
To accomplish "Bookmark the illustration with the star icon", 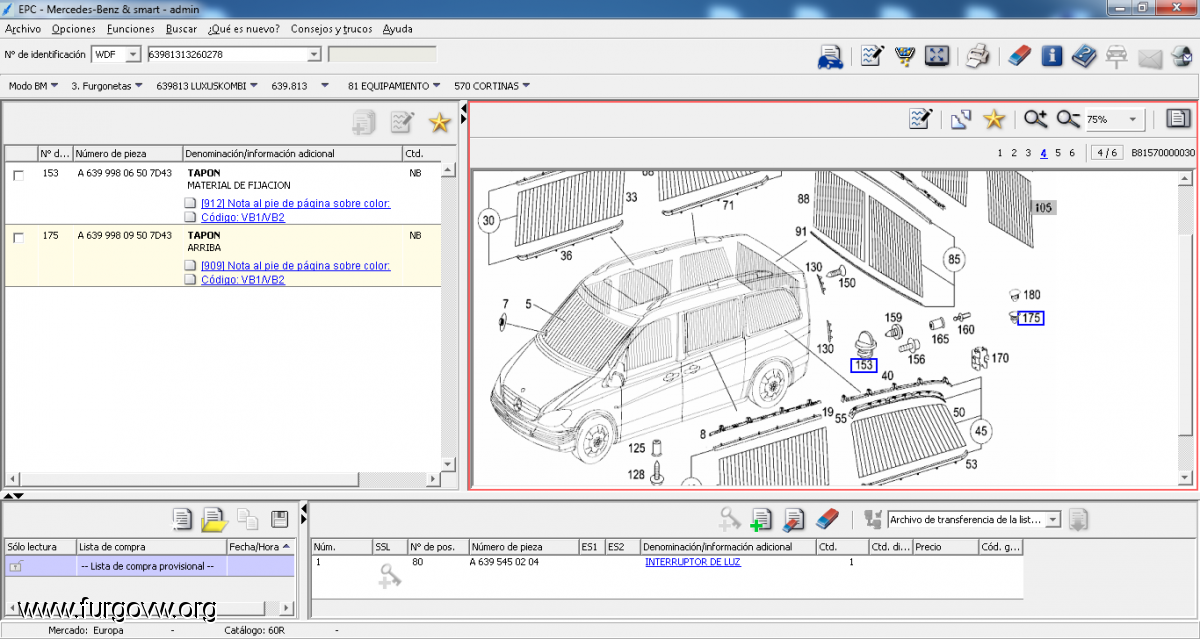I will [994, 120].
